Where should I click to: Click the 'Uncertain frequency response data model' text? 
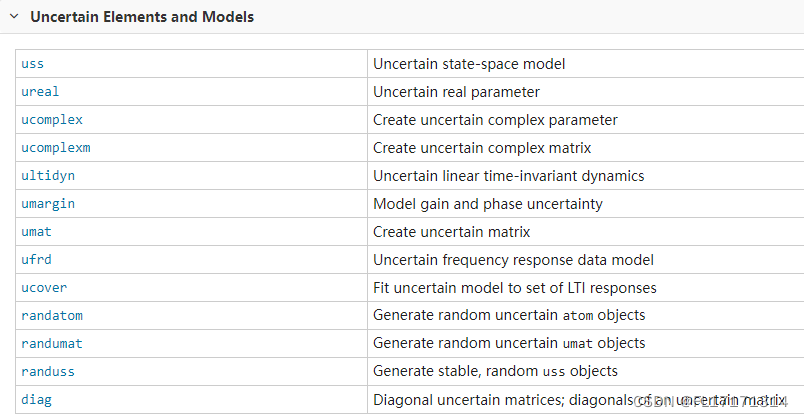(x=513, y=260)
